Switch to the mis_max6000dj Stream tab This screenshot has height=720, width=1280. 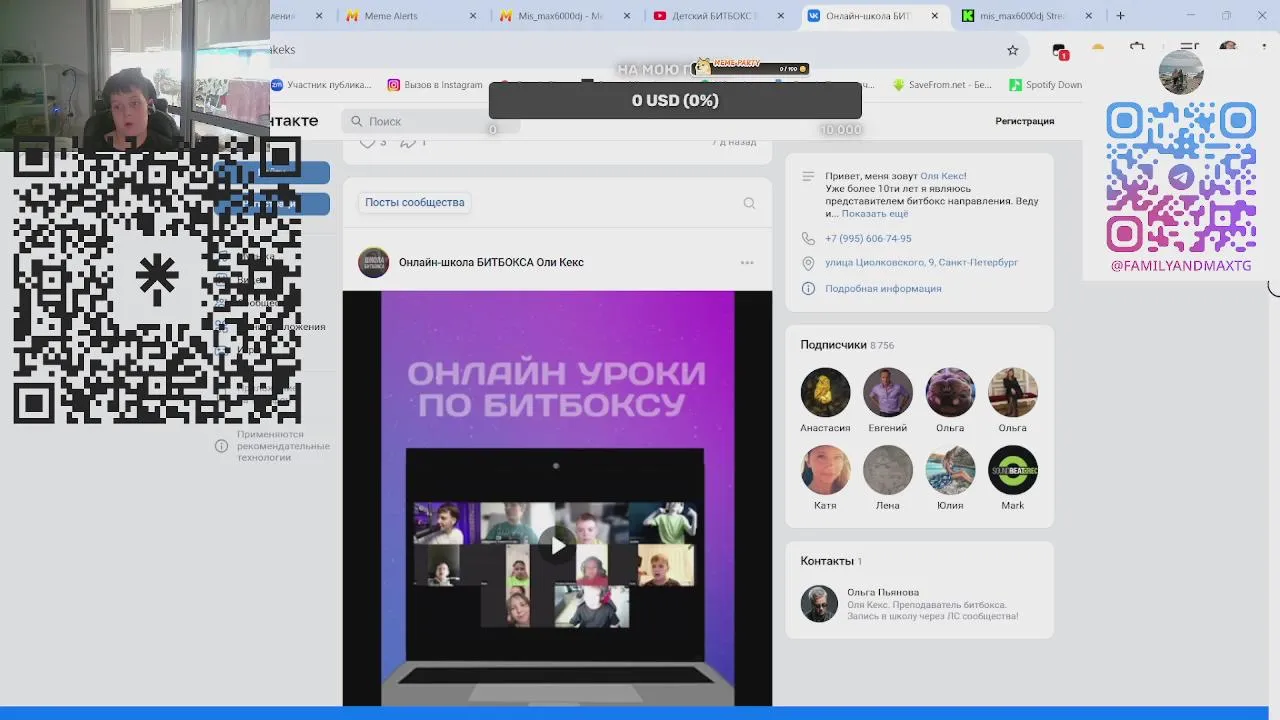[1027, 16]
